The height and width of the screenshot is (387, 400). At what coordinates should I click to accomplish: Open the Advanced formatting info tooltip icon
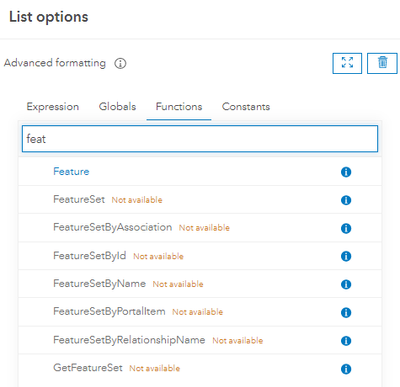coord(120,63)
